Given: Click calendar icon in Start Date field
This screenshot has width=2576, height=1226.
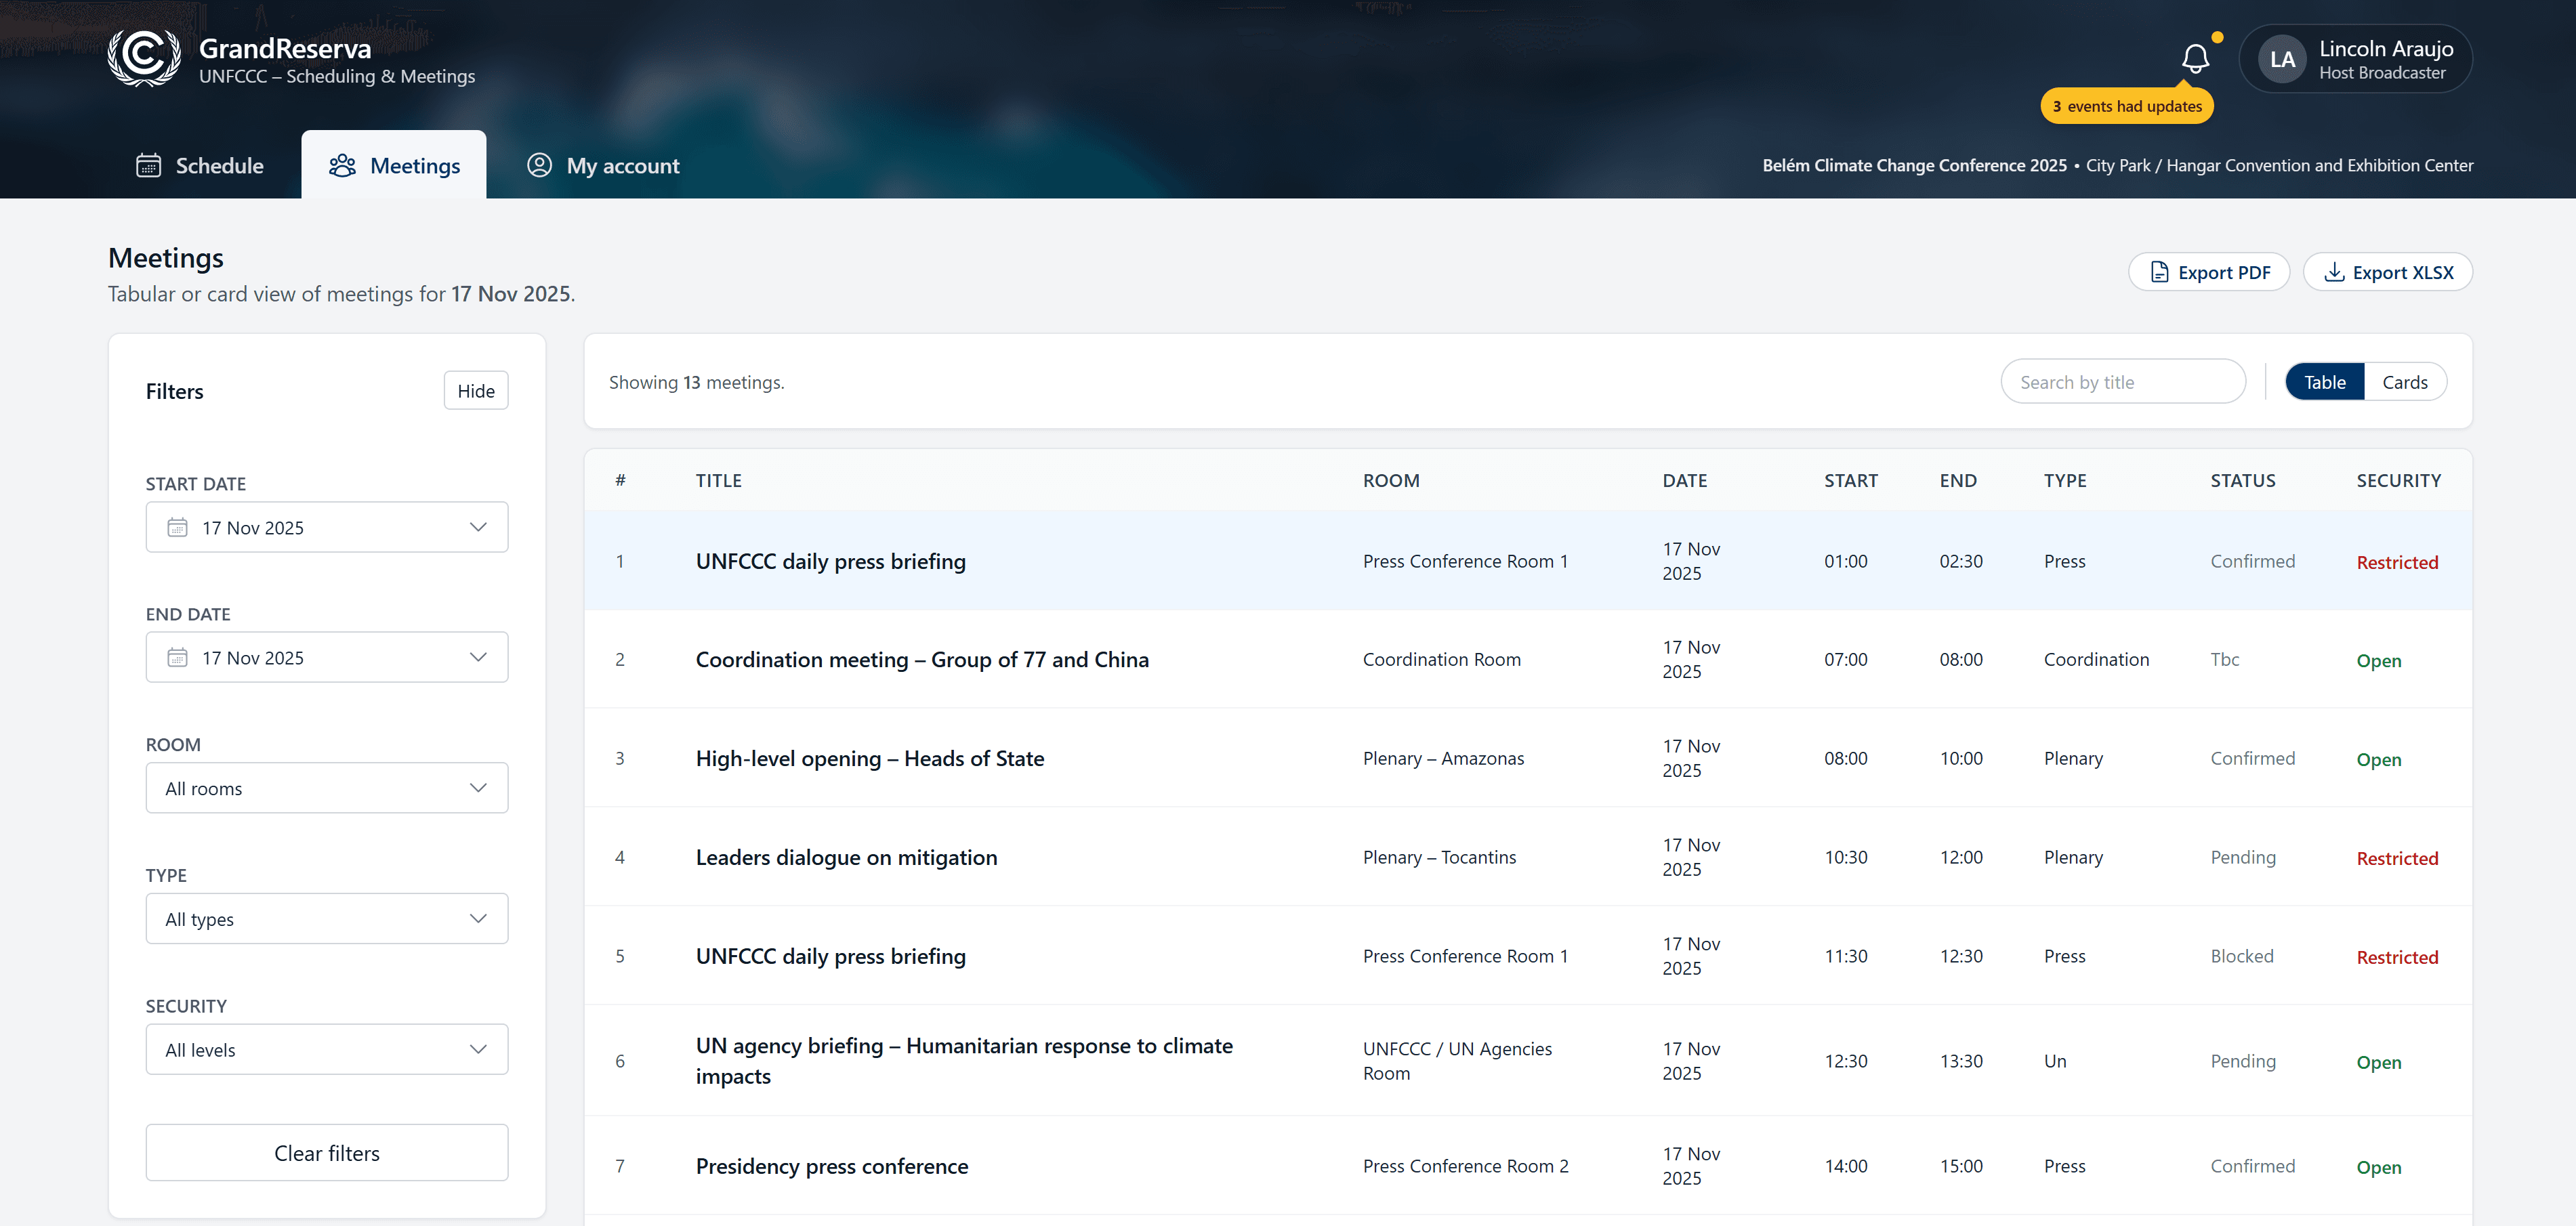Looking at the screenshot, I should click(177, 527).
